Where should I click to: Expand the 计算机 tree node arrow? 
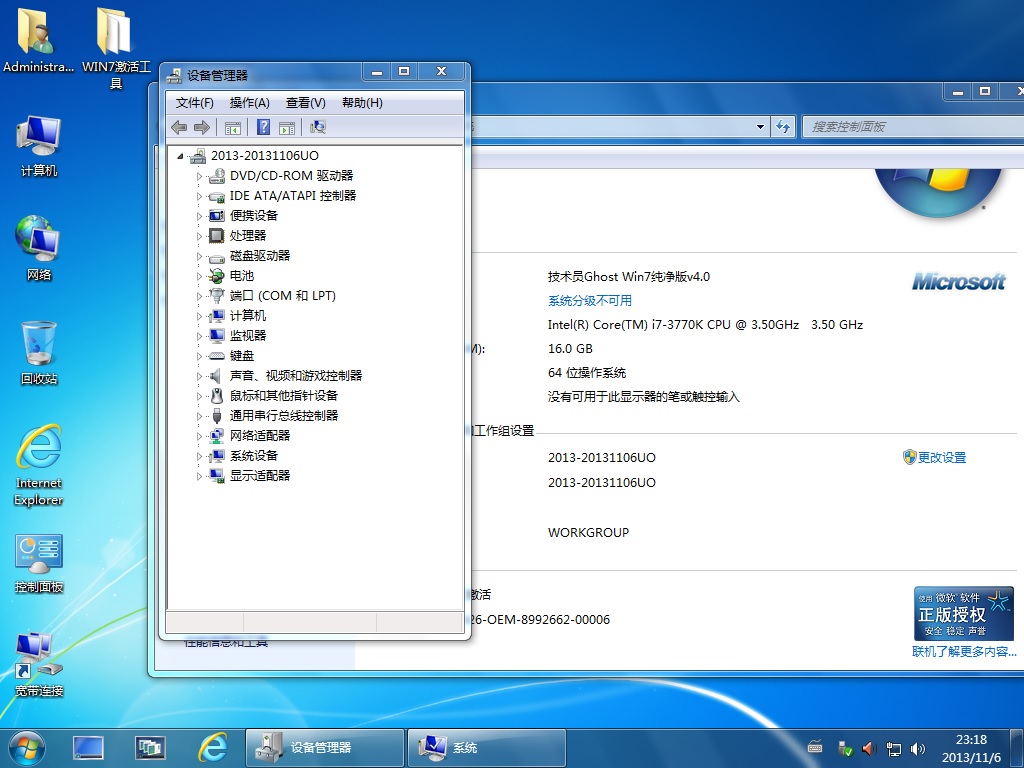tap(199, 316)
